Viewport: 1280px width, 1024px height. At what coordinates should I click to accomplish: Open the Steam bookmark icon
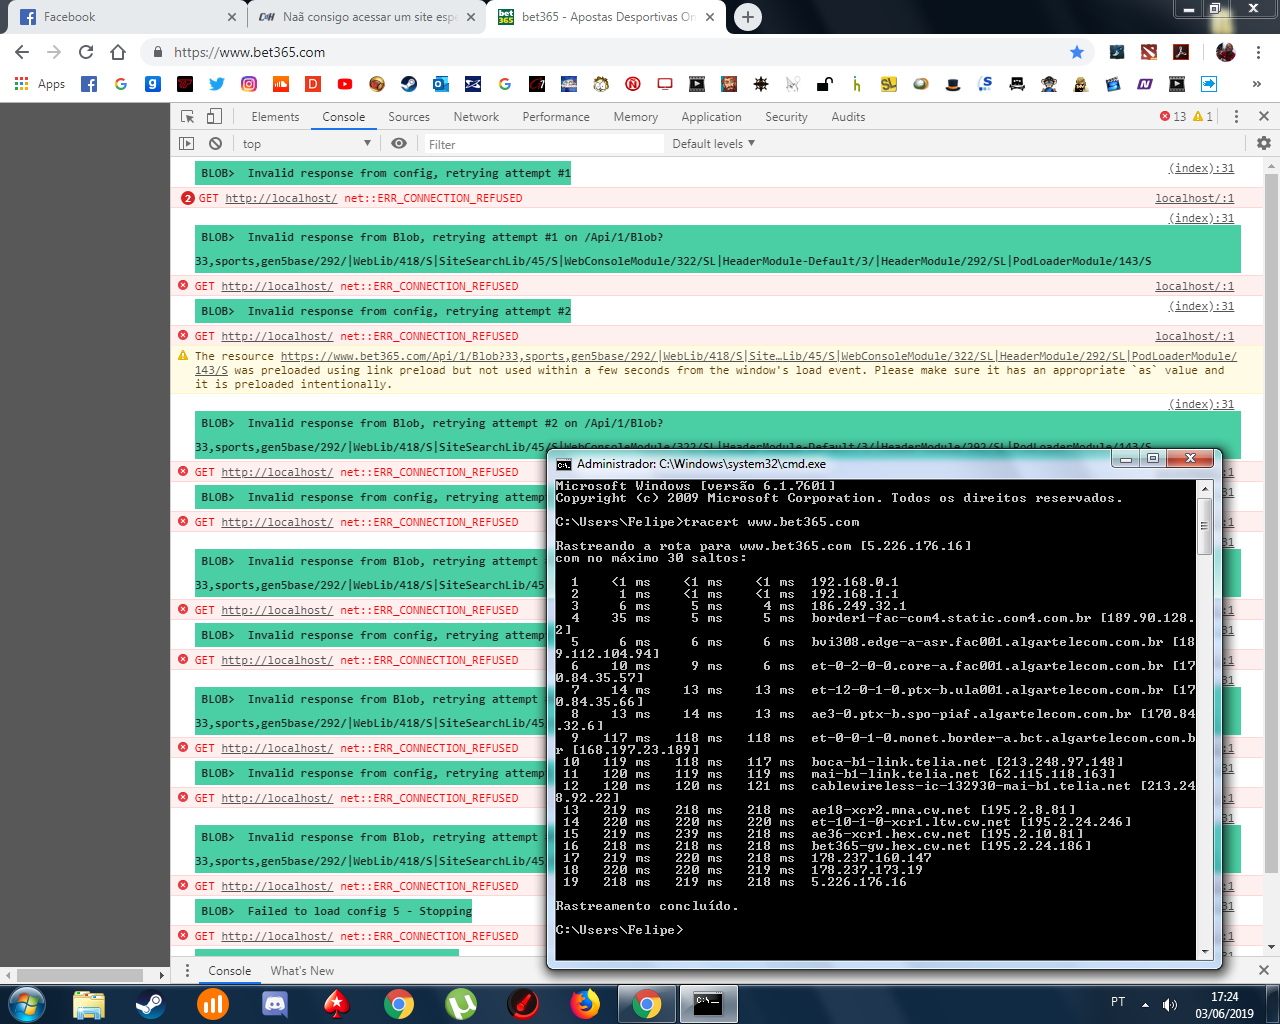tap(409, 84)
